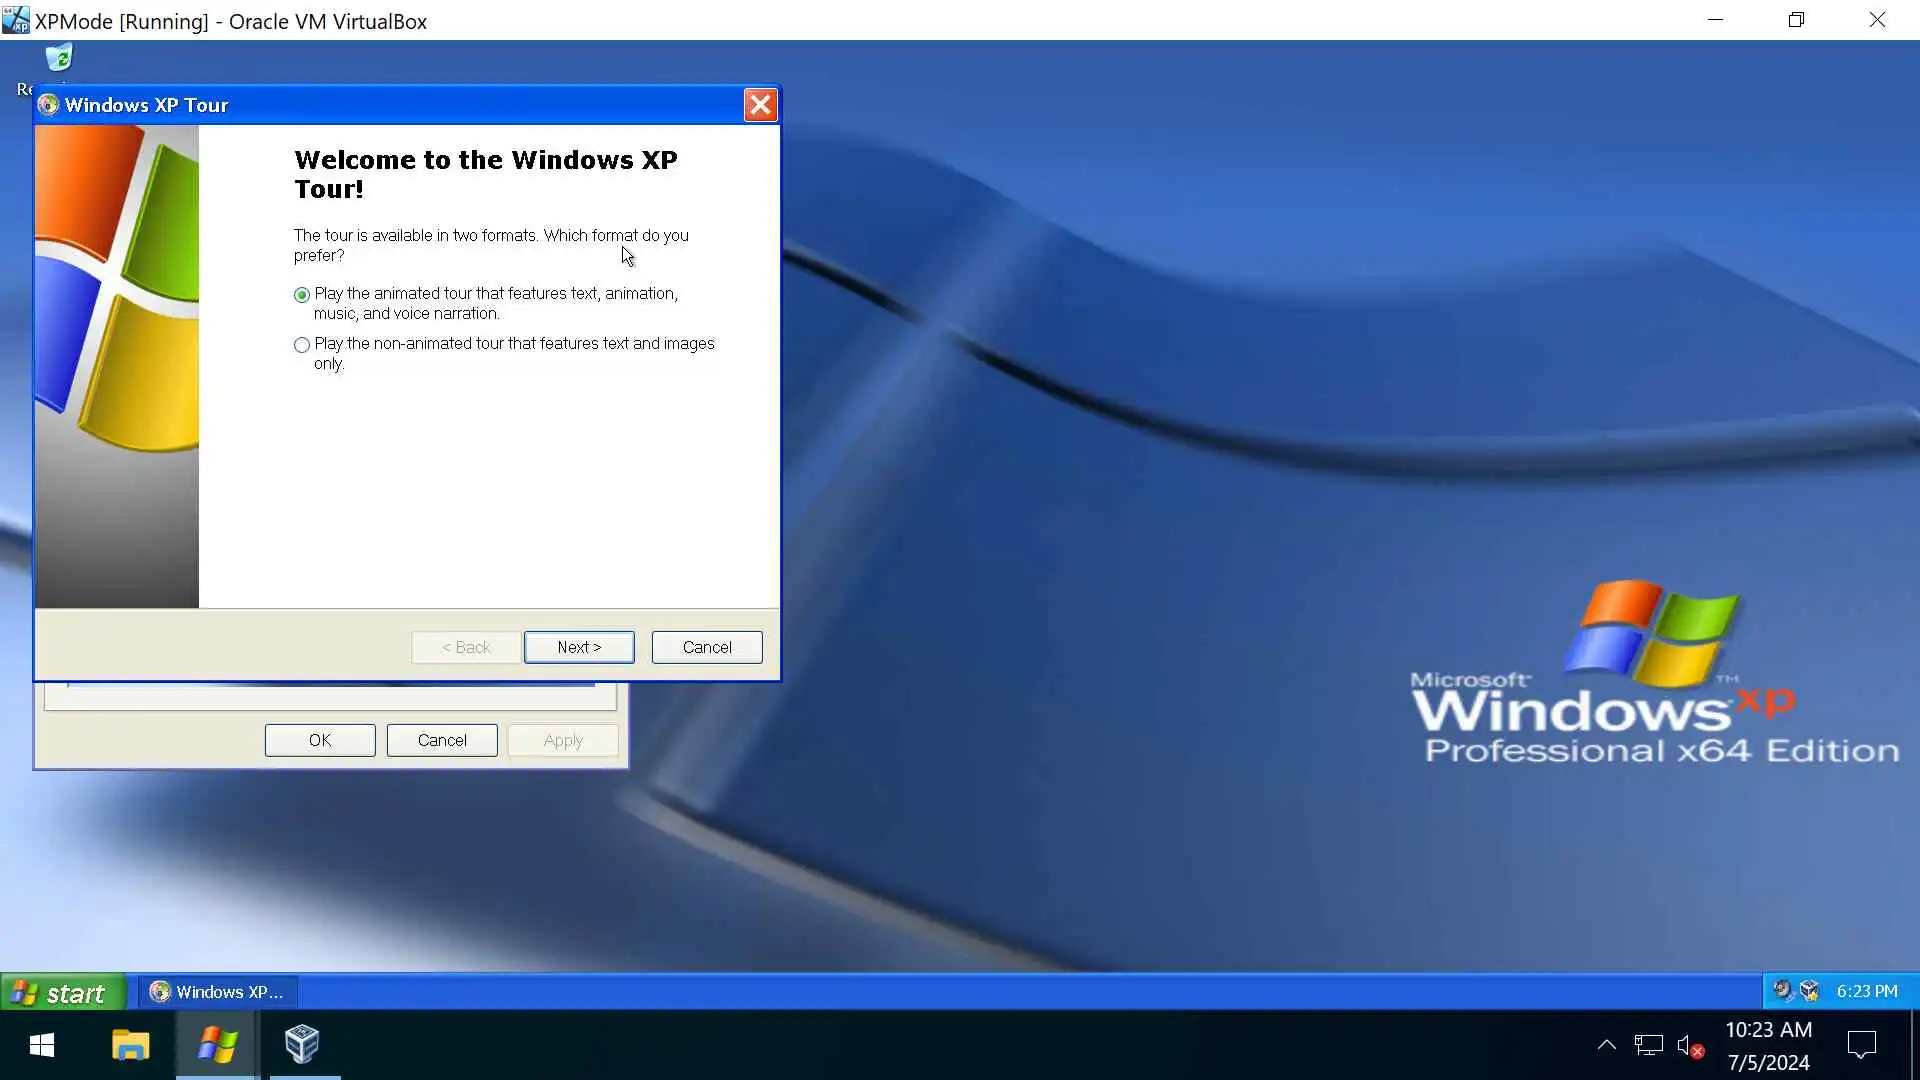The width and height of the screenshot is (1920, 1080).
Task: Close the Windows XP Tour window
Action: [x=760, y=105]
